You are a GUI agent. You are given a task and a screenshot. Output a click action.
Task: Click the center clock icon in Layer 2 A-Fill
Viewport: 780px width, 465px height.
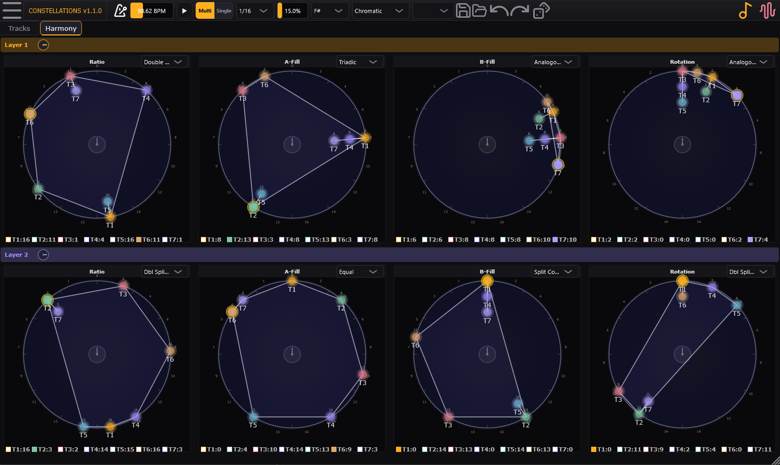click(292, 354)
